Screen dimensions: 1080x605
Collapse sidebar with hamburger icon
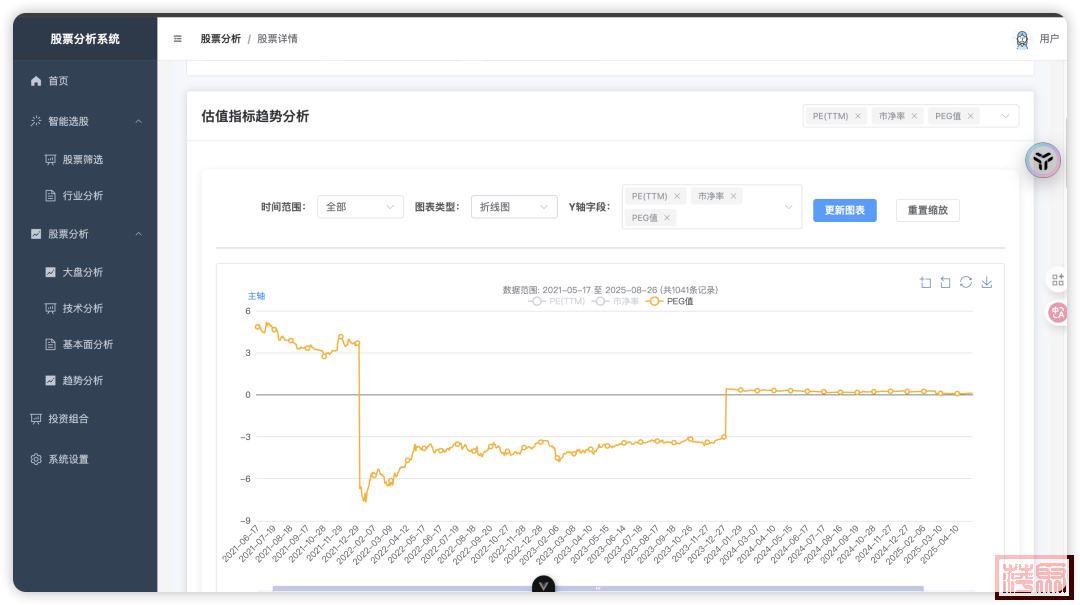tap(178, 39)
